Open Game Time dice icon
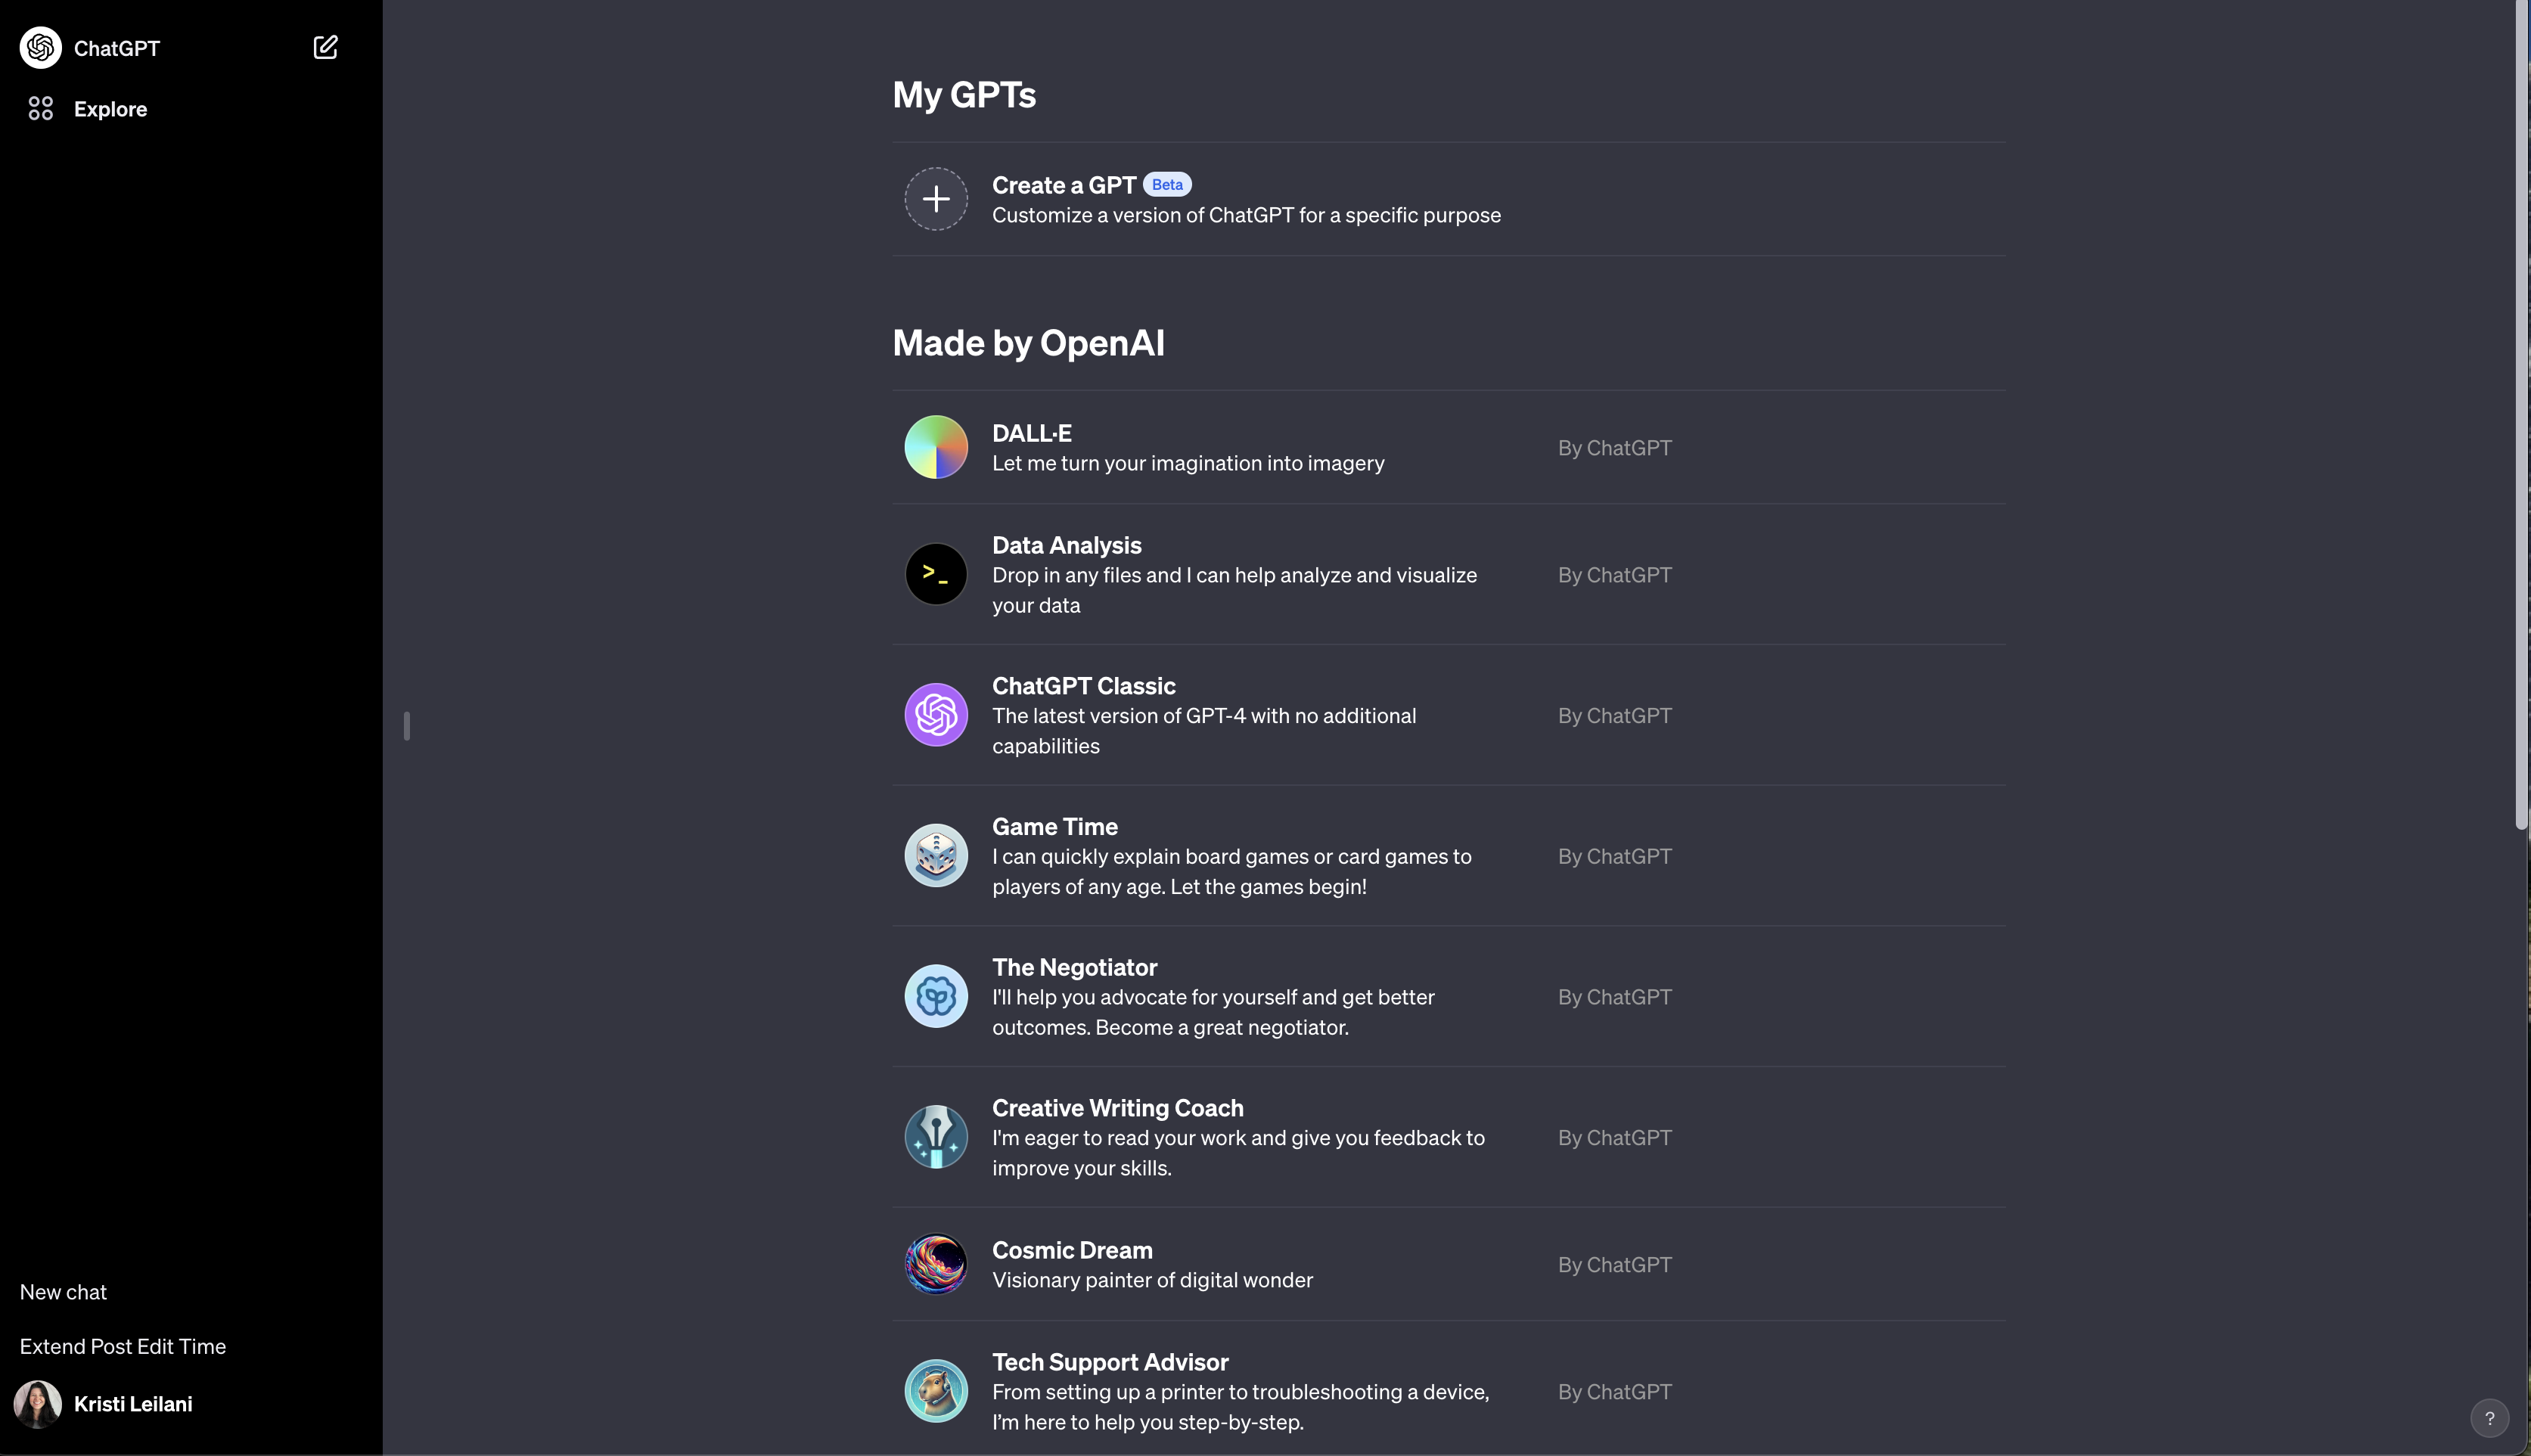Image resolution: width=2531 pixels, height=1456 pixels. [x=936, y=856]
